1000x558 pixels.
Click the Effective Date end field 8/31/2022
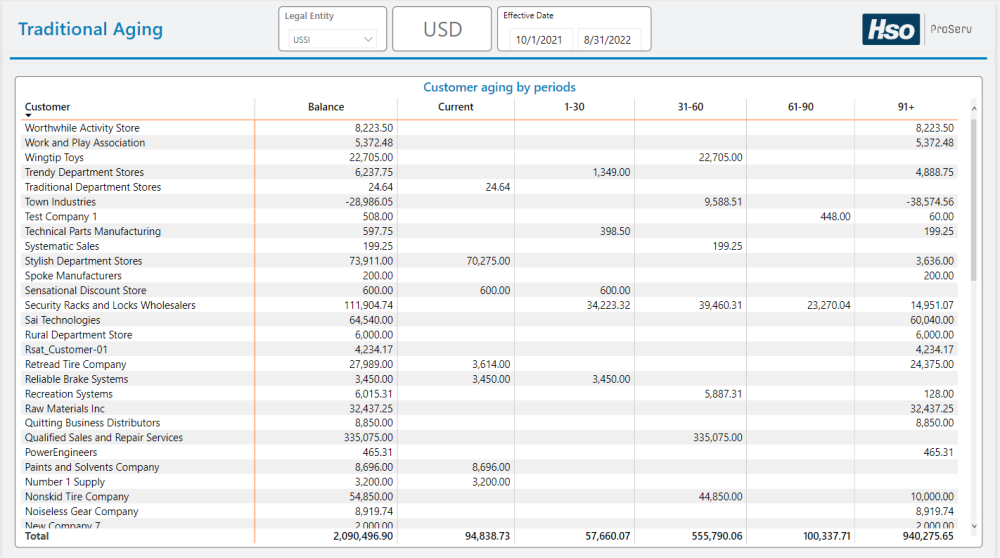608,40
